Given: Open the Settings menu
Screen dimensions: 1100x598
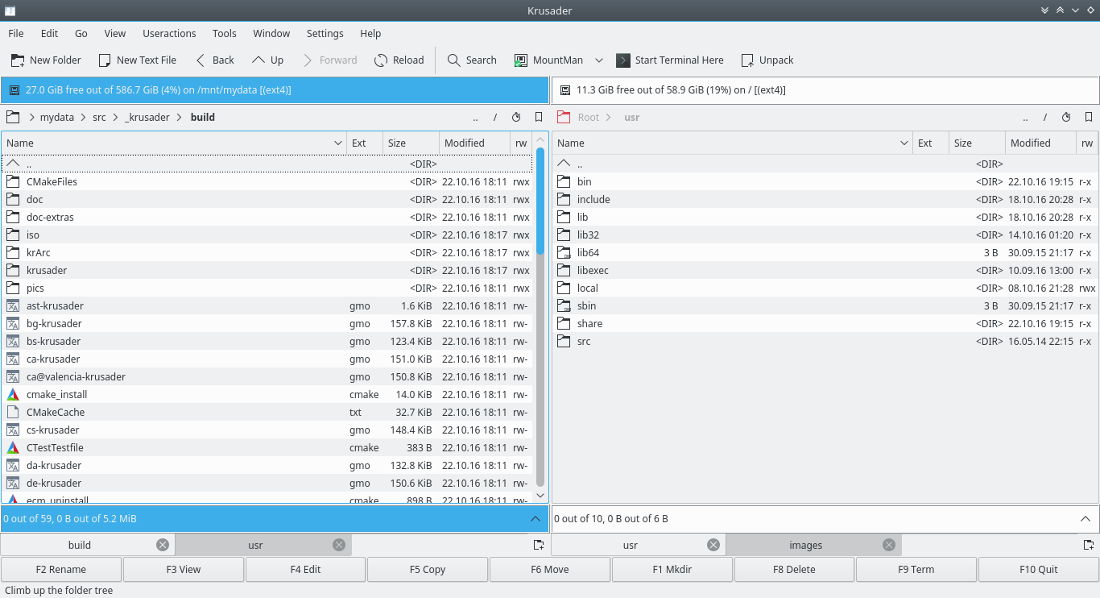Looking at the screenshot, I should pos(325,33).
